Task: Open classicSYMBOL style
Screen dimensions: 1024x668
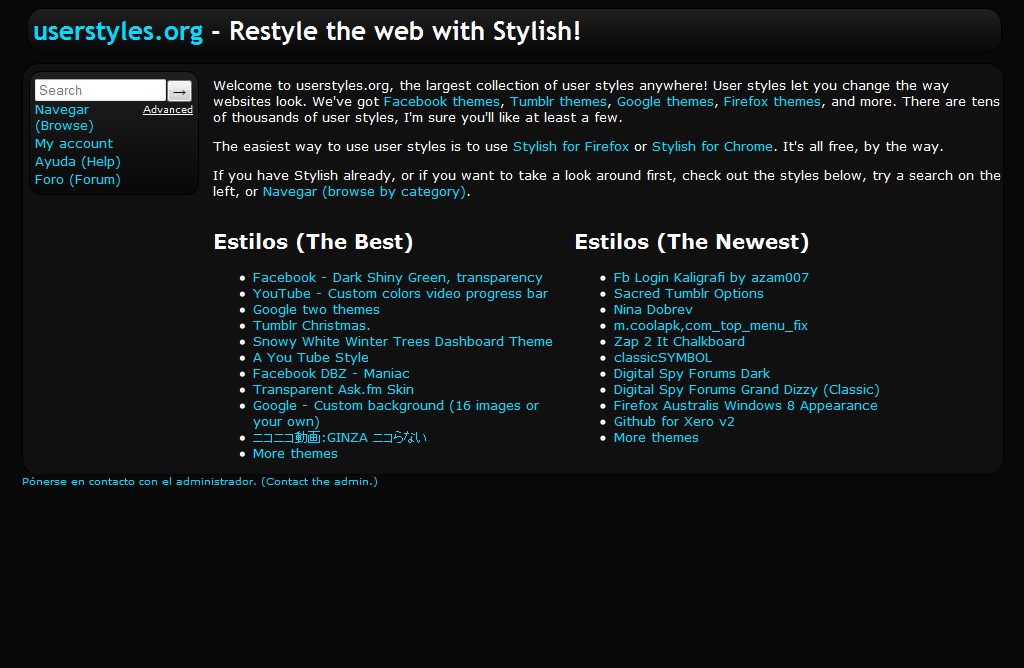Action: [x=663, y=358]
